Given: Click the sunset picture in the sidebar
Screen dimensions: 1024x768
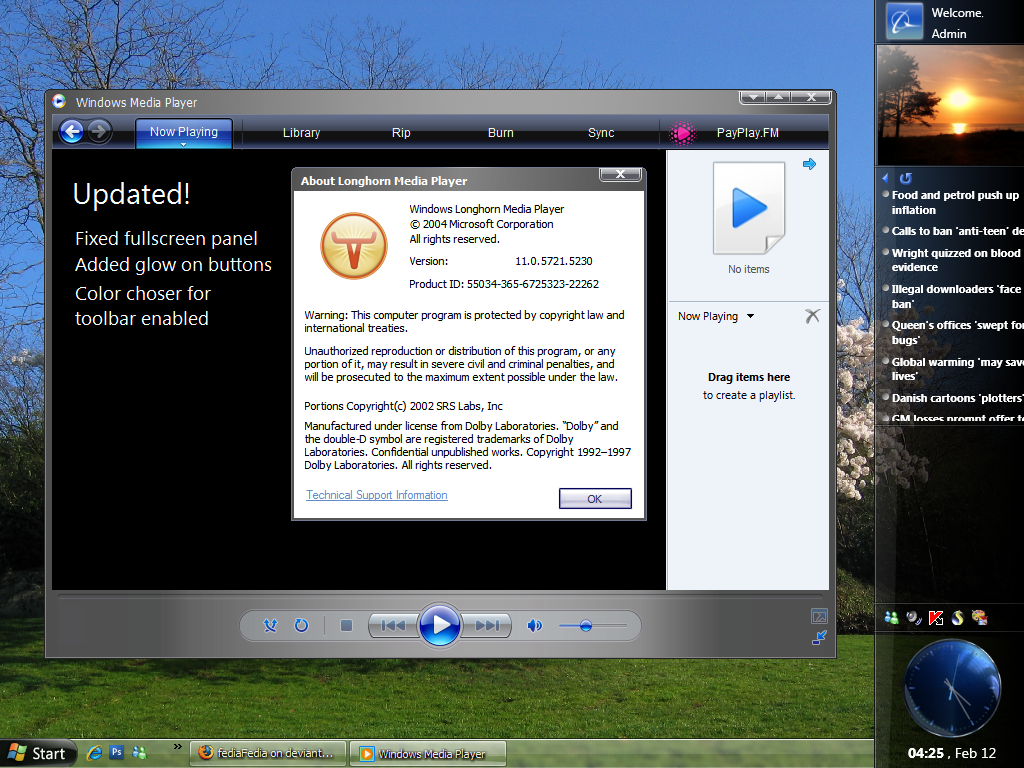Looking at the screenshot, I should tap(950, 104).
